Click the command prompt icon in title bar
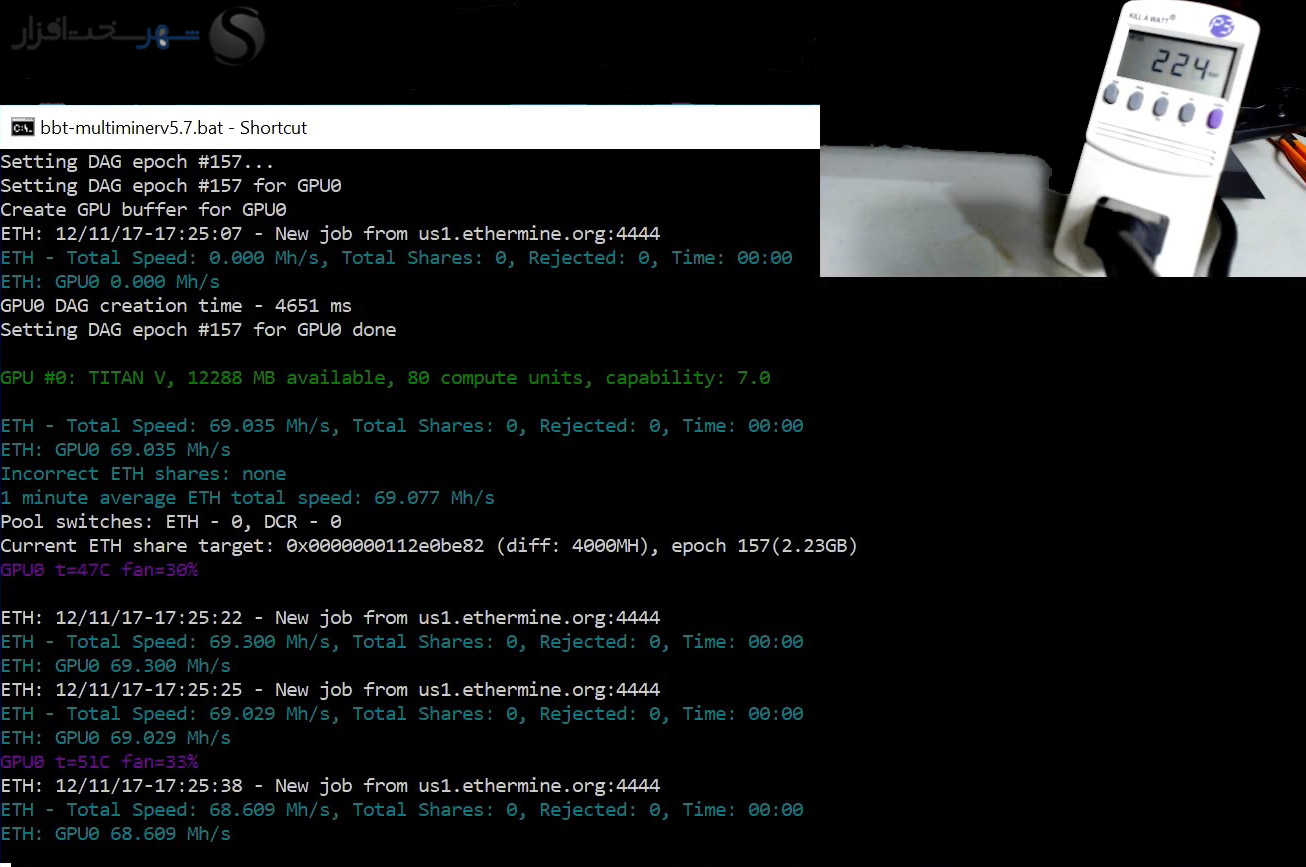 click(20, 127)
